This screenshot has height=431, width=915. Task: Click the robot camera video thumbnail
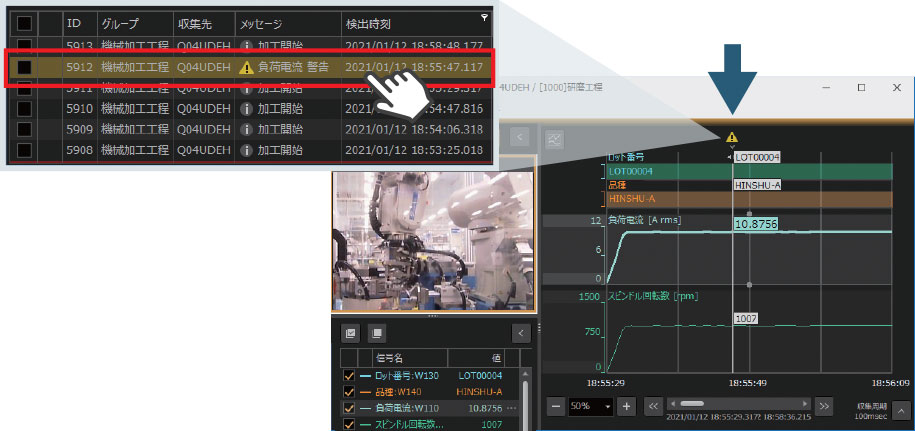point(434,238)
